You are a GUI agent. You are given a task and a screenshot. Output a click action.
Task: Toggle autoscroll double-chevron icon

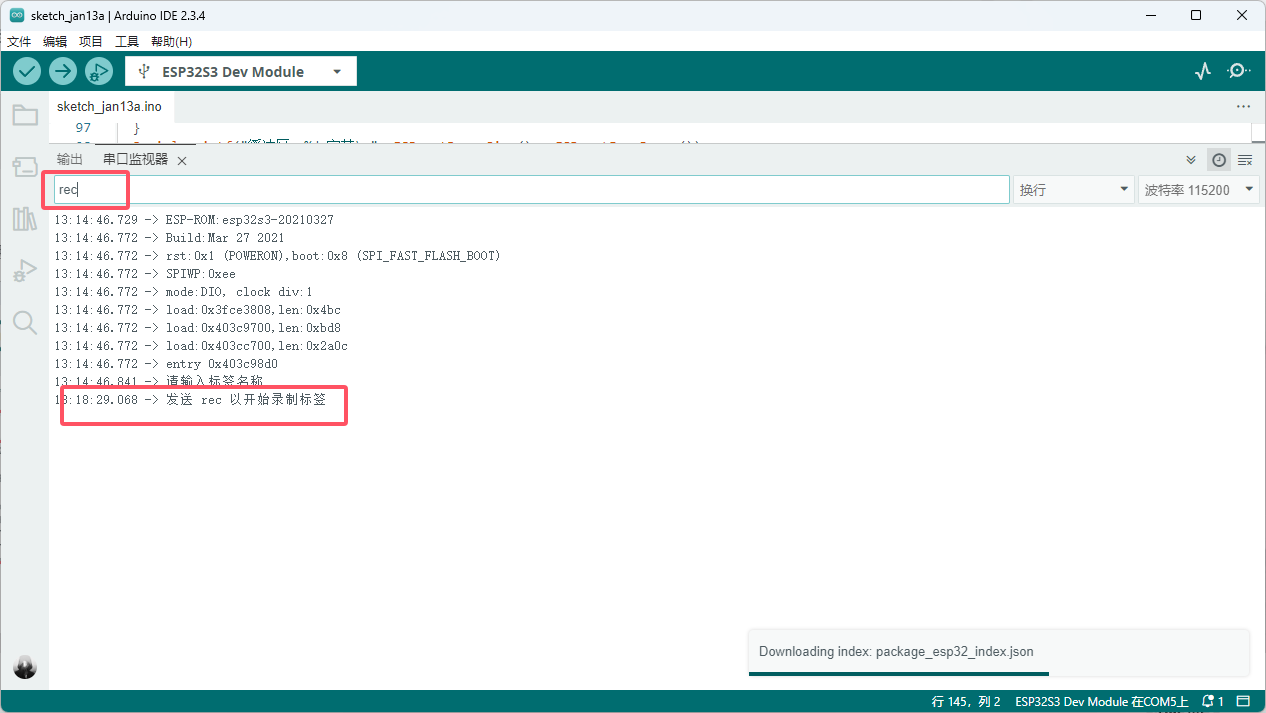click(x=1191, y=160)
